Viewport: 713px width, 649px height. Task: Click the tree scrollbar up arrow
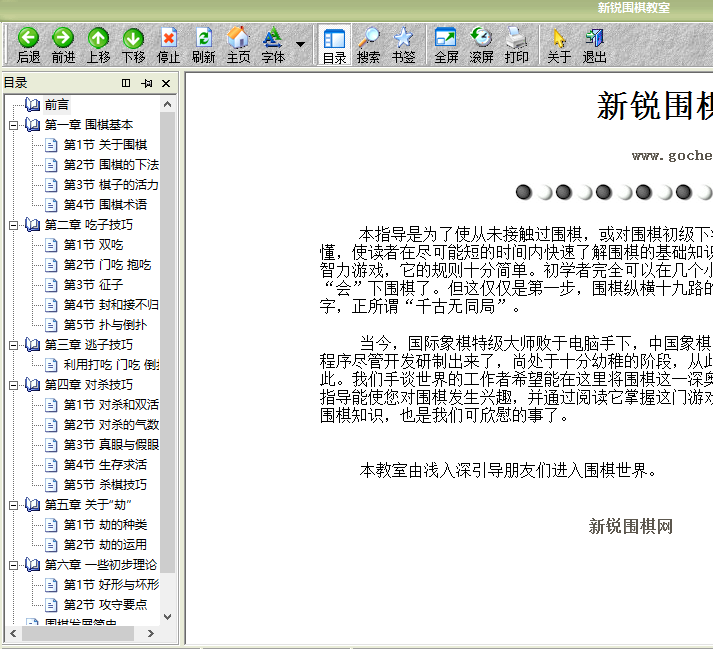coord(167,105)
